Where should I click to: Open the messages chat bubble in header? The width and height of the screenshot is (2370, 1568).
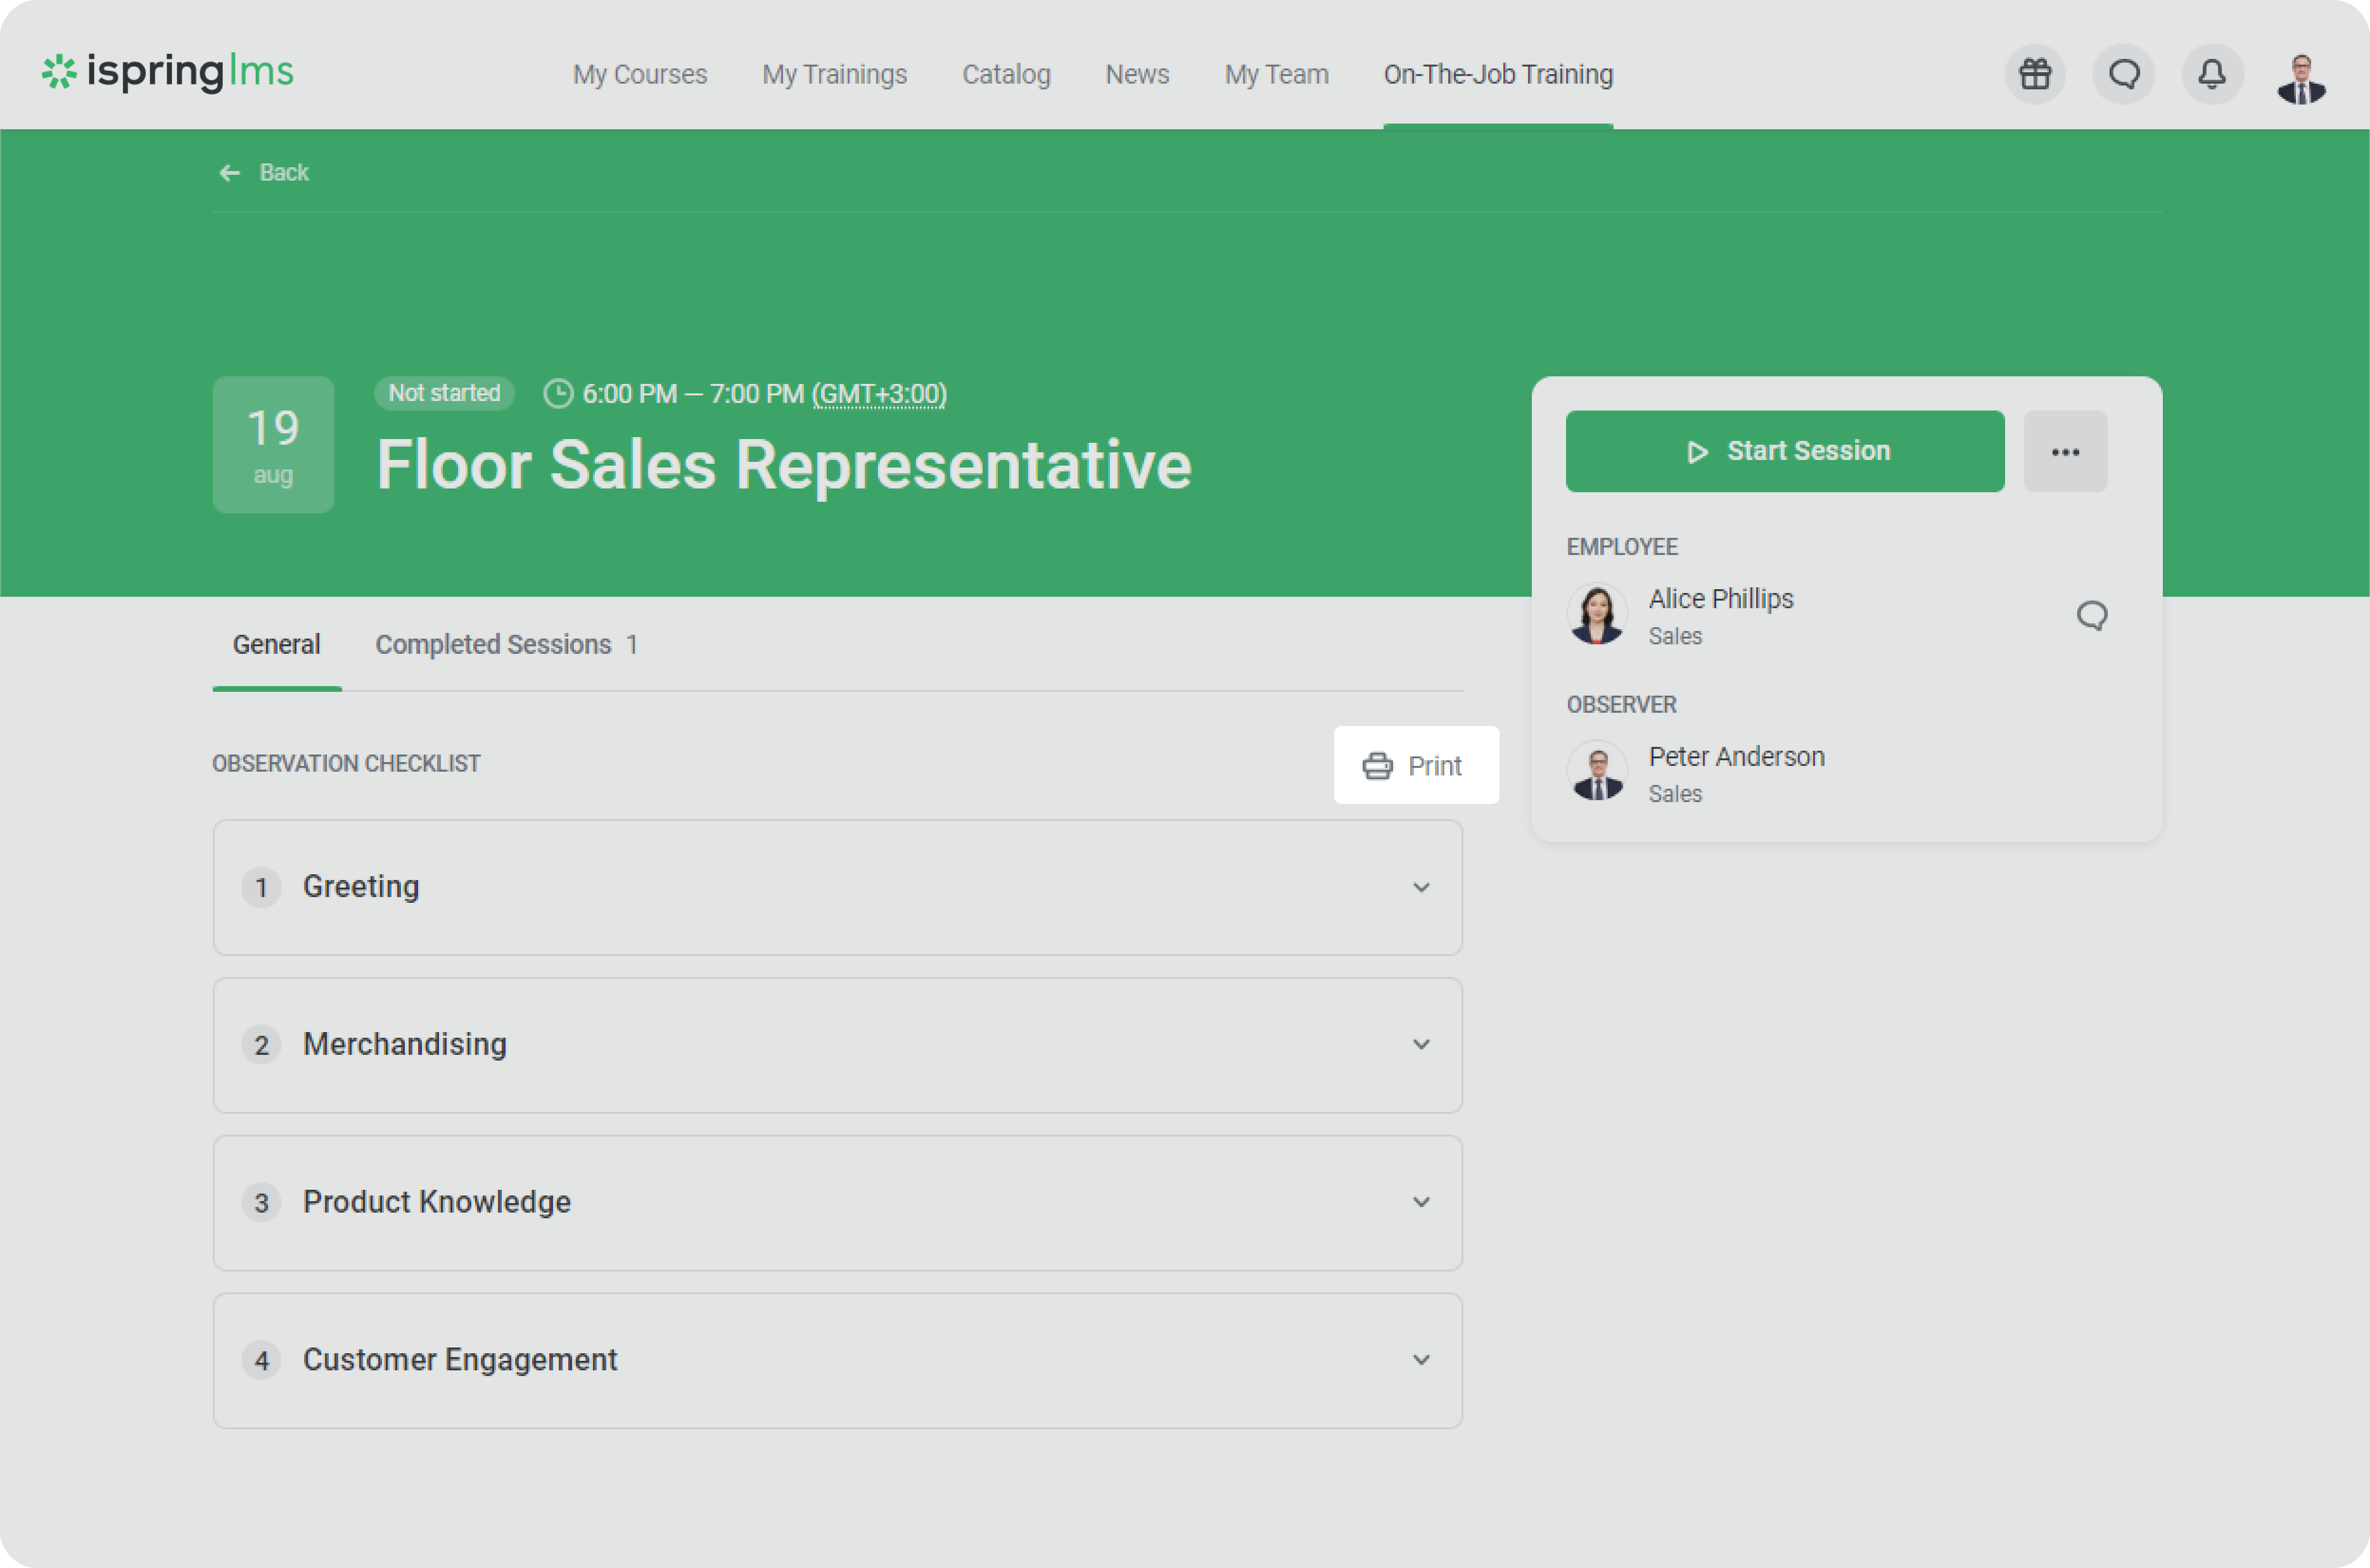click(x=2124, y=74)
